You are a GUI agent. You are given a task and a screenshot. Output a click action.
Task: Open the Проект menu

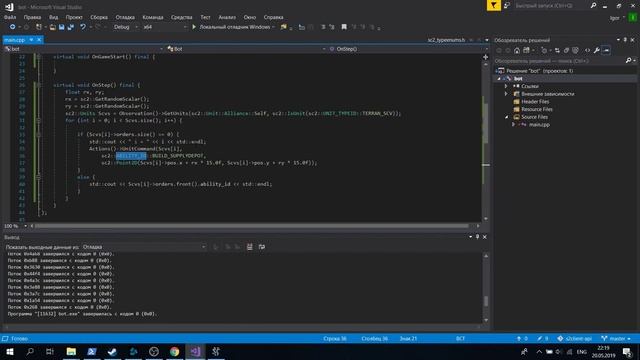click(74, 17)
